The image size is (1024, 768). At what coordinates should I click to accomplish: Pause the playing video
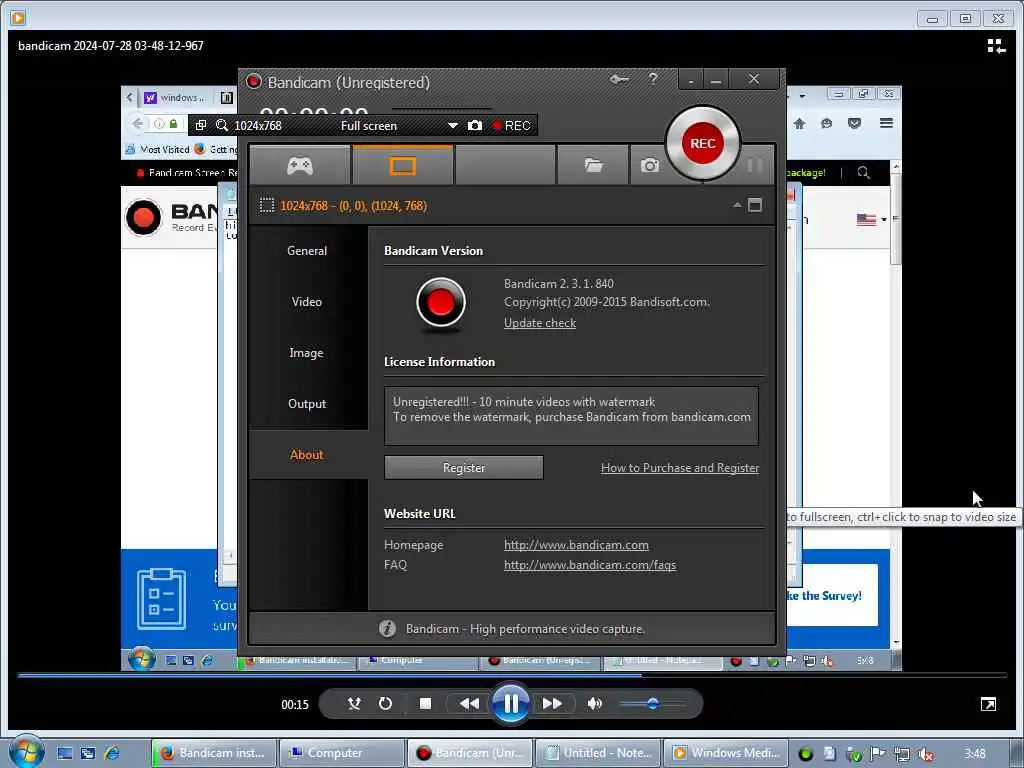point(511,703)
